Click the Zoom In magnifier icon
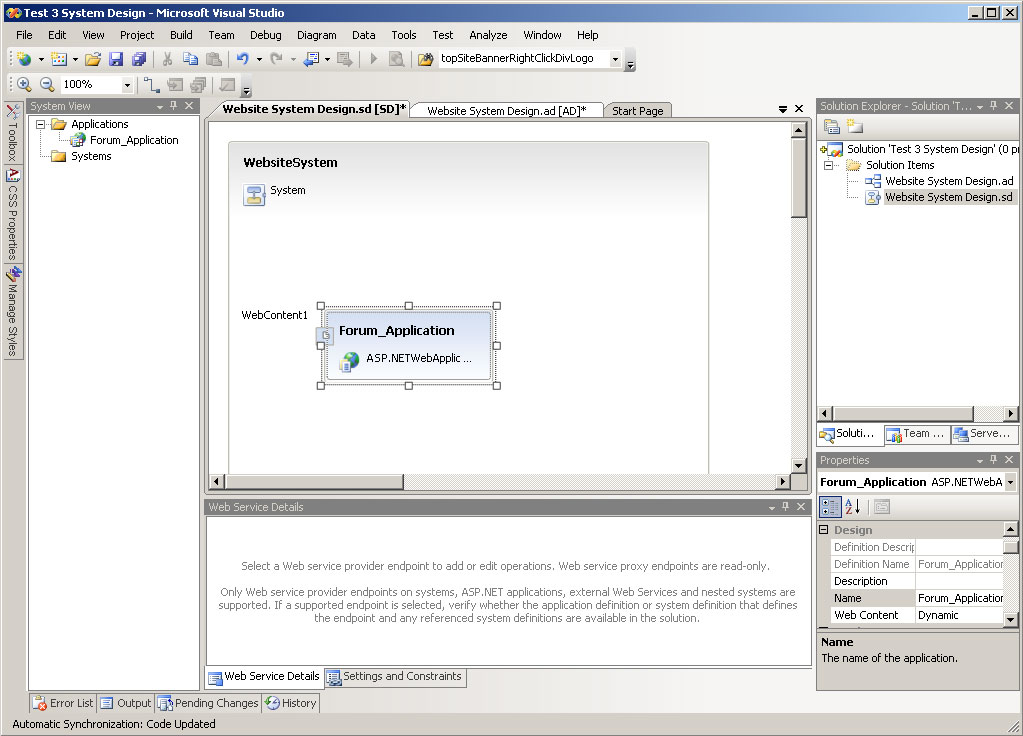This screenshot has width=1023, height=736. tap(24, 84)
